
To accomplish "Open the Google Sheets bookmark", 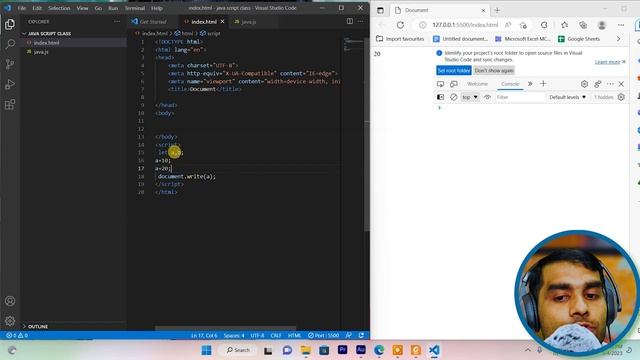I will [x=579, y=39].
